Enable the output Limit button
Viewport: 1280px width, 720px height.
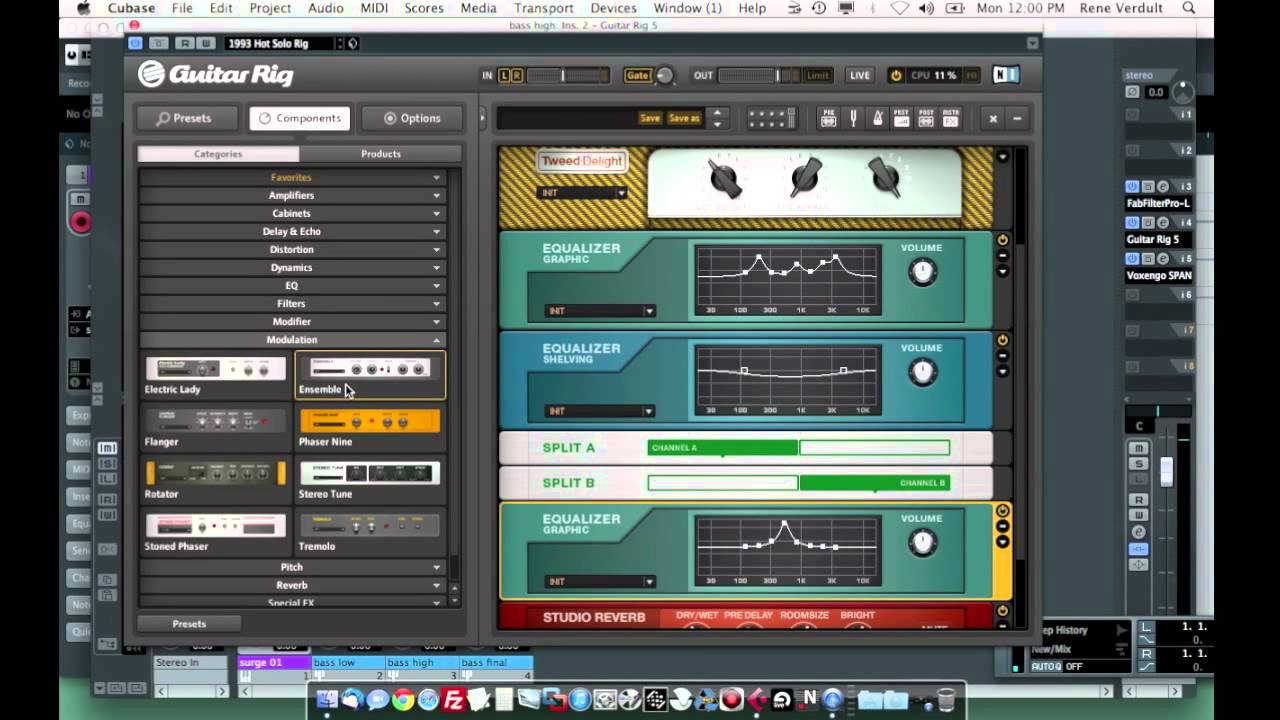point(818,75)
